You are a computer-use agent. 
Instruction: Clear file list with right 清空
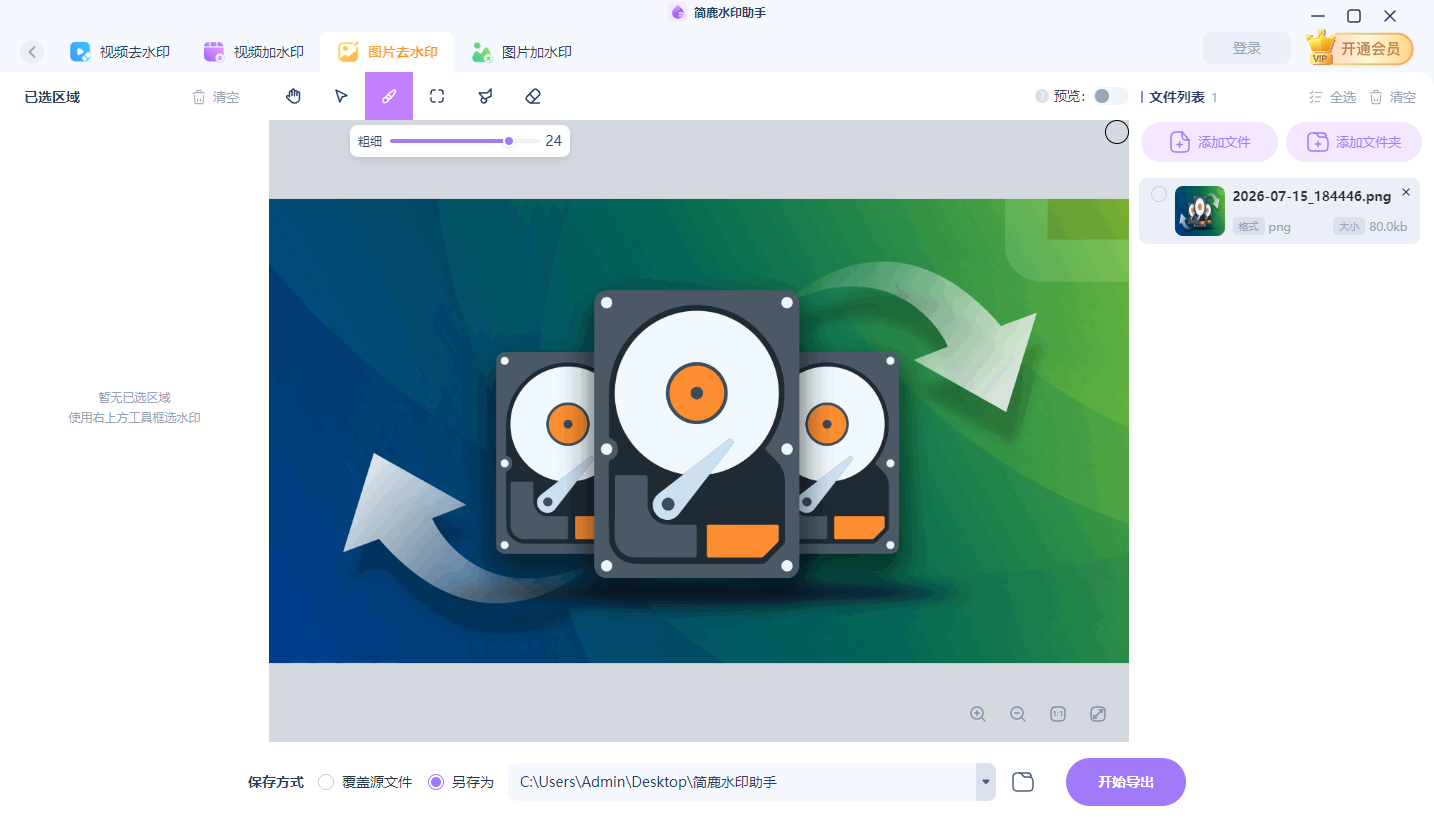pyautogui.click(x=1393, y=97)
